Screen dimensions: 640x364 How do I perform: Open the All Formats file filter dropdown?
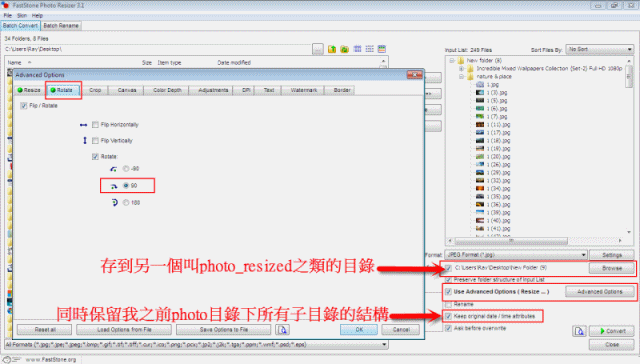[x=196, y=345]
